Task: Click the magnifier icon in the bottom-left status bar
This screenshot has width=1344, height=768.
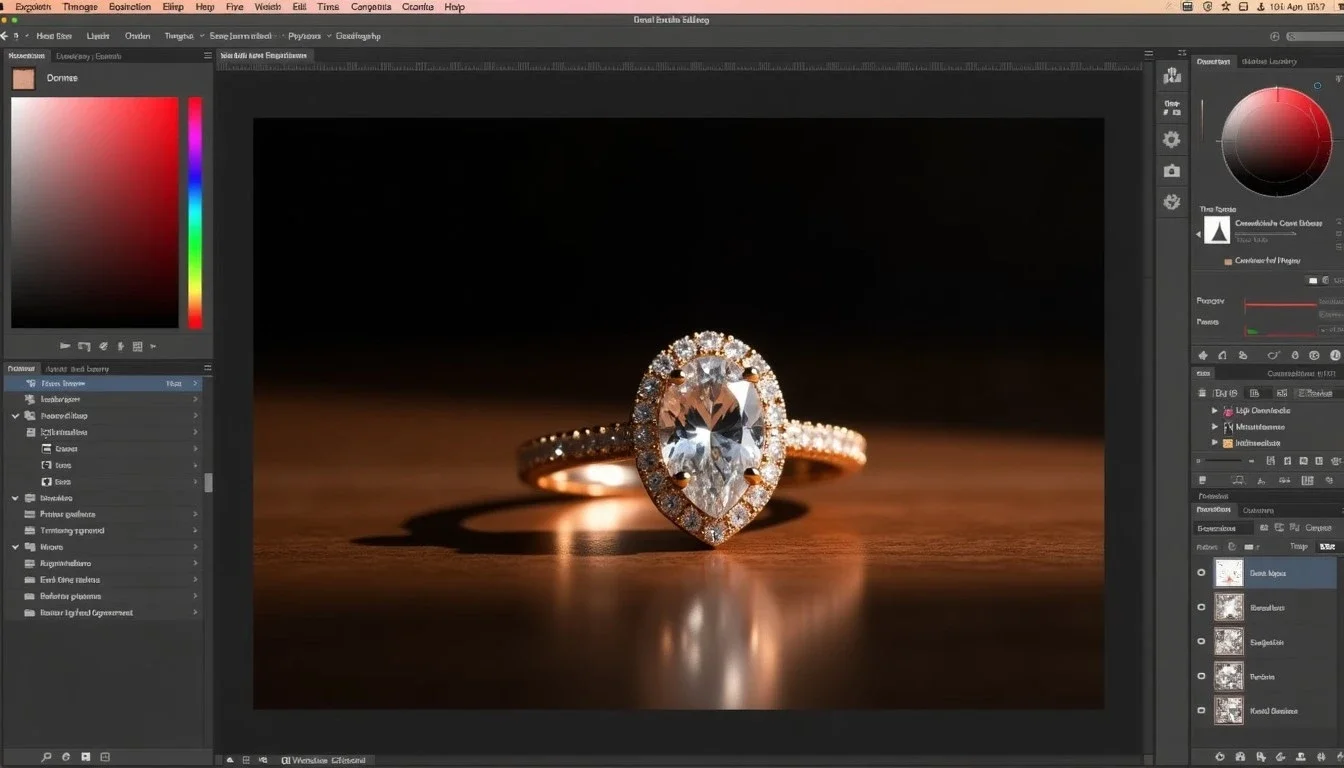Action: pos(45,757)
